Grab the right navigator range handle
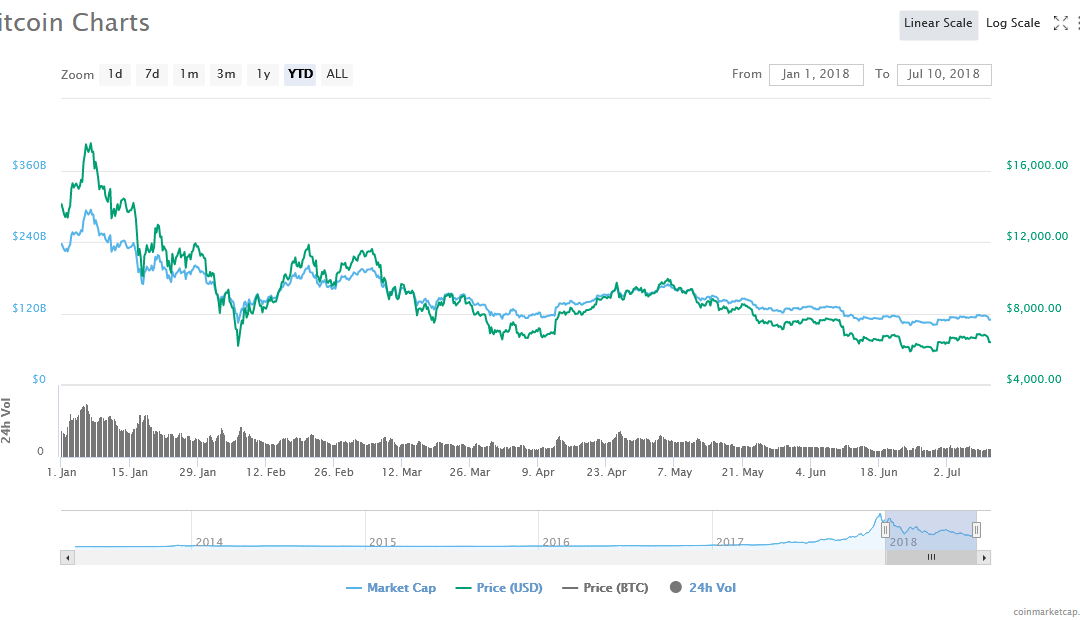1080x620 pixels. (x=976, y=530)
